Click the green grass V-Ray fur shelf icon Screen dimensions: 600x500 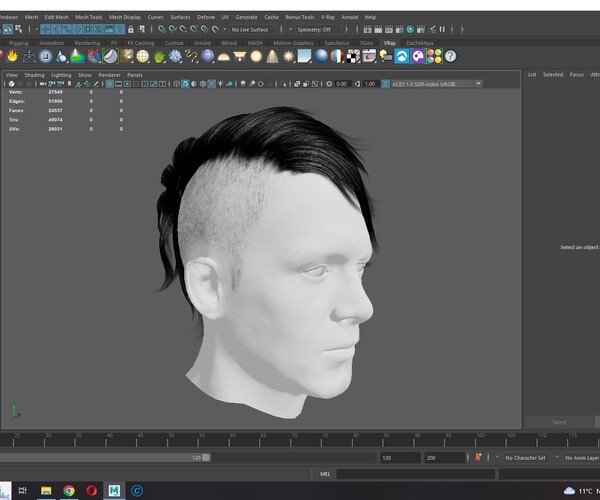(x=159, y=57)
